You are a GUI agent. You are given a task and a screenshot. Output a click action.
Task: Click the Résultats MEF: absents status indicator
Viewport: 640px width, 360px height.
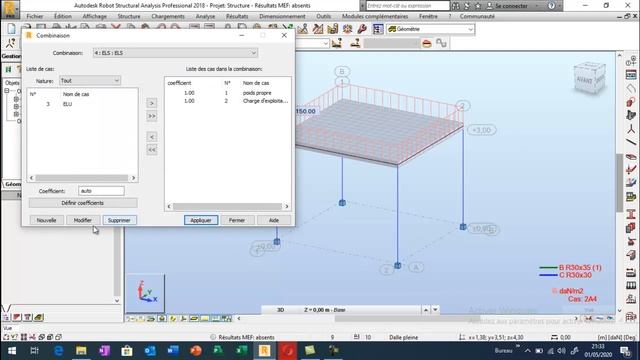click(246, 337)
